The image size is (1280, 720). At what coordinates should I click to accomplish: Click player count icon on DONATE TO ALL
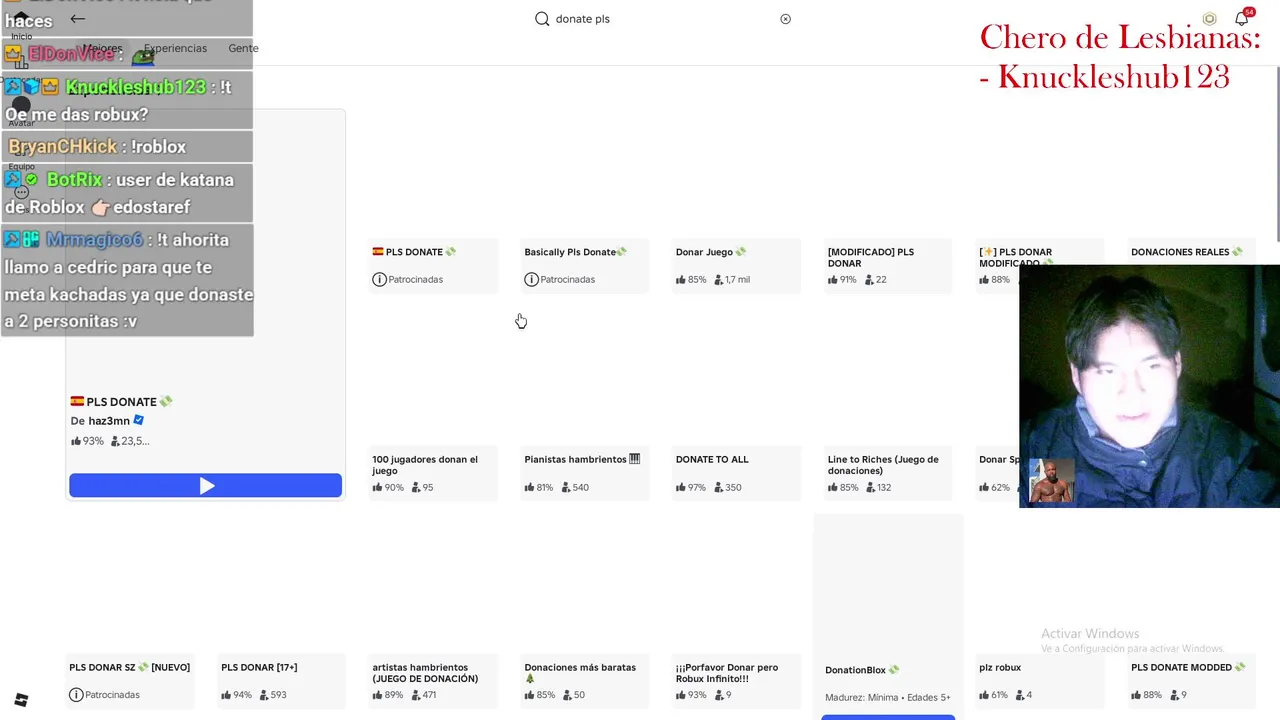718,487
